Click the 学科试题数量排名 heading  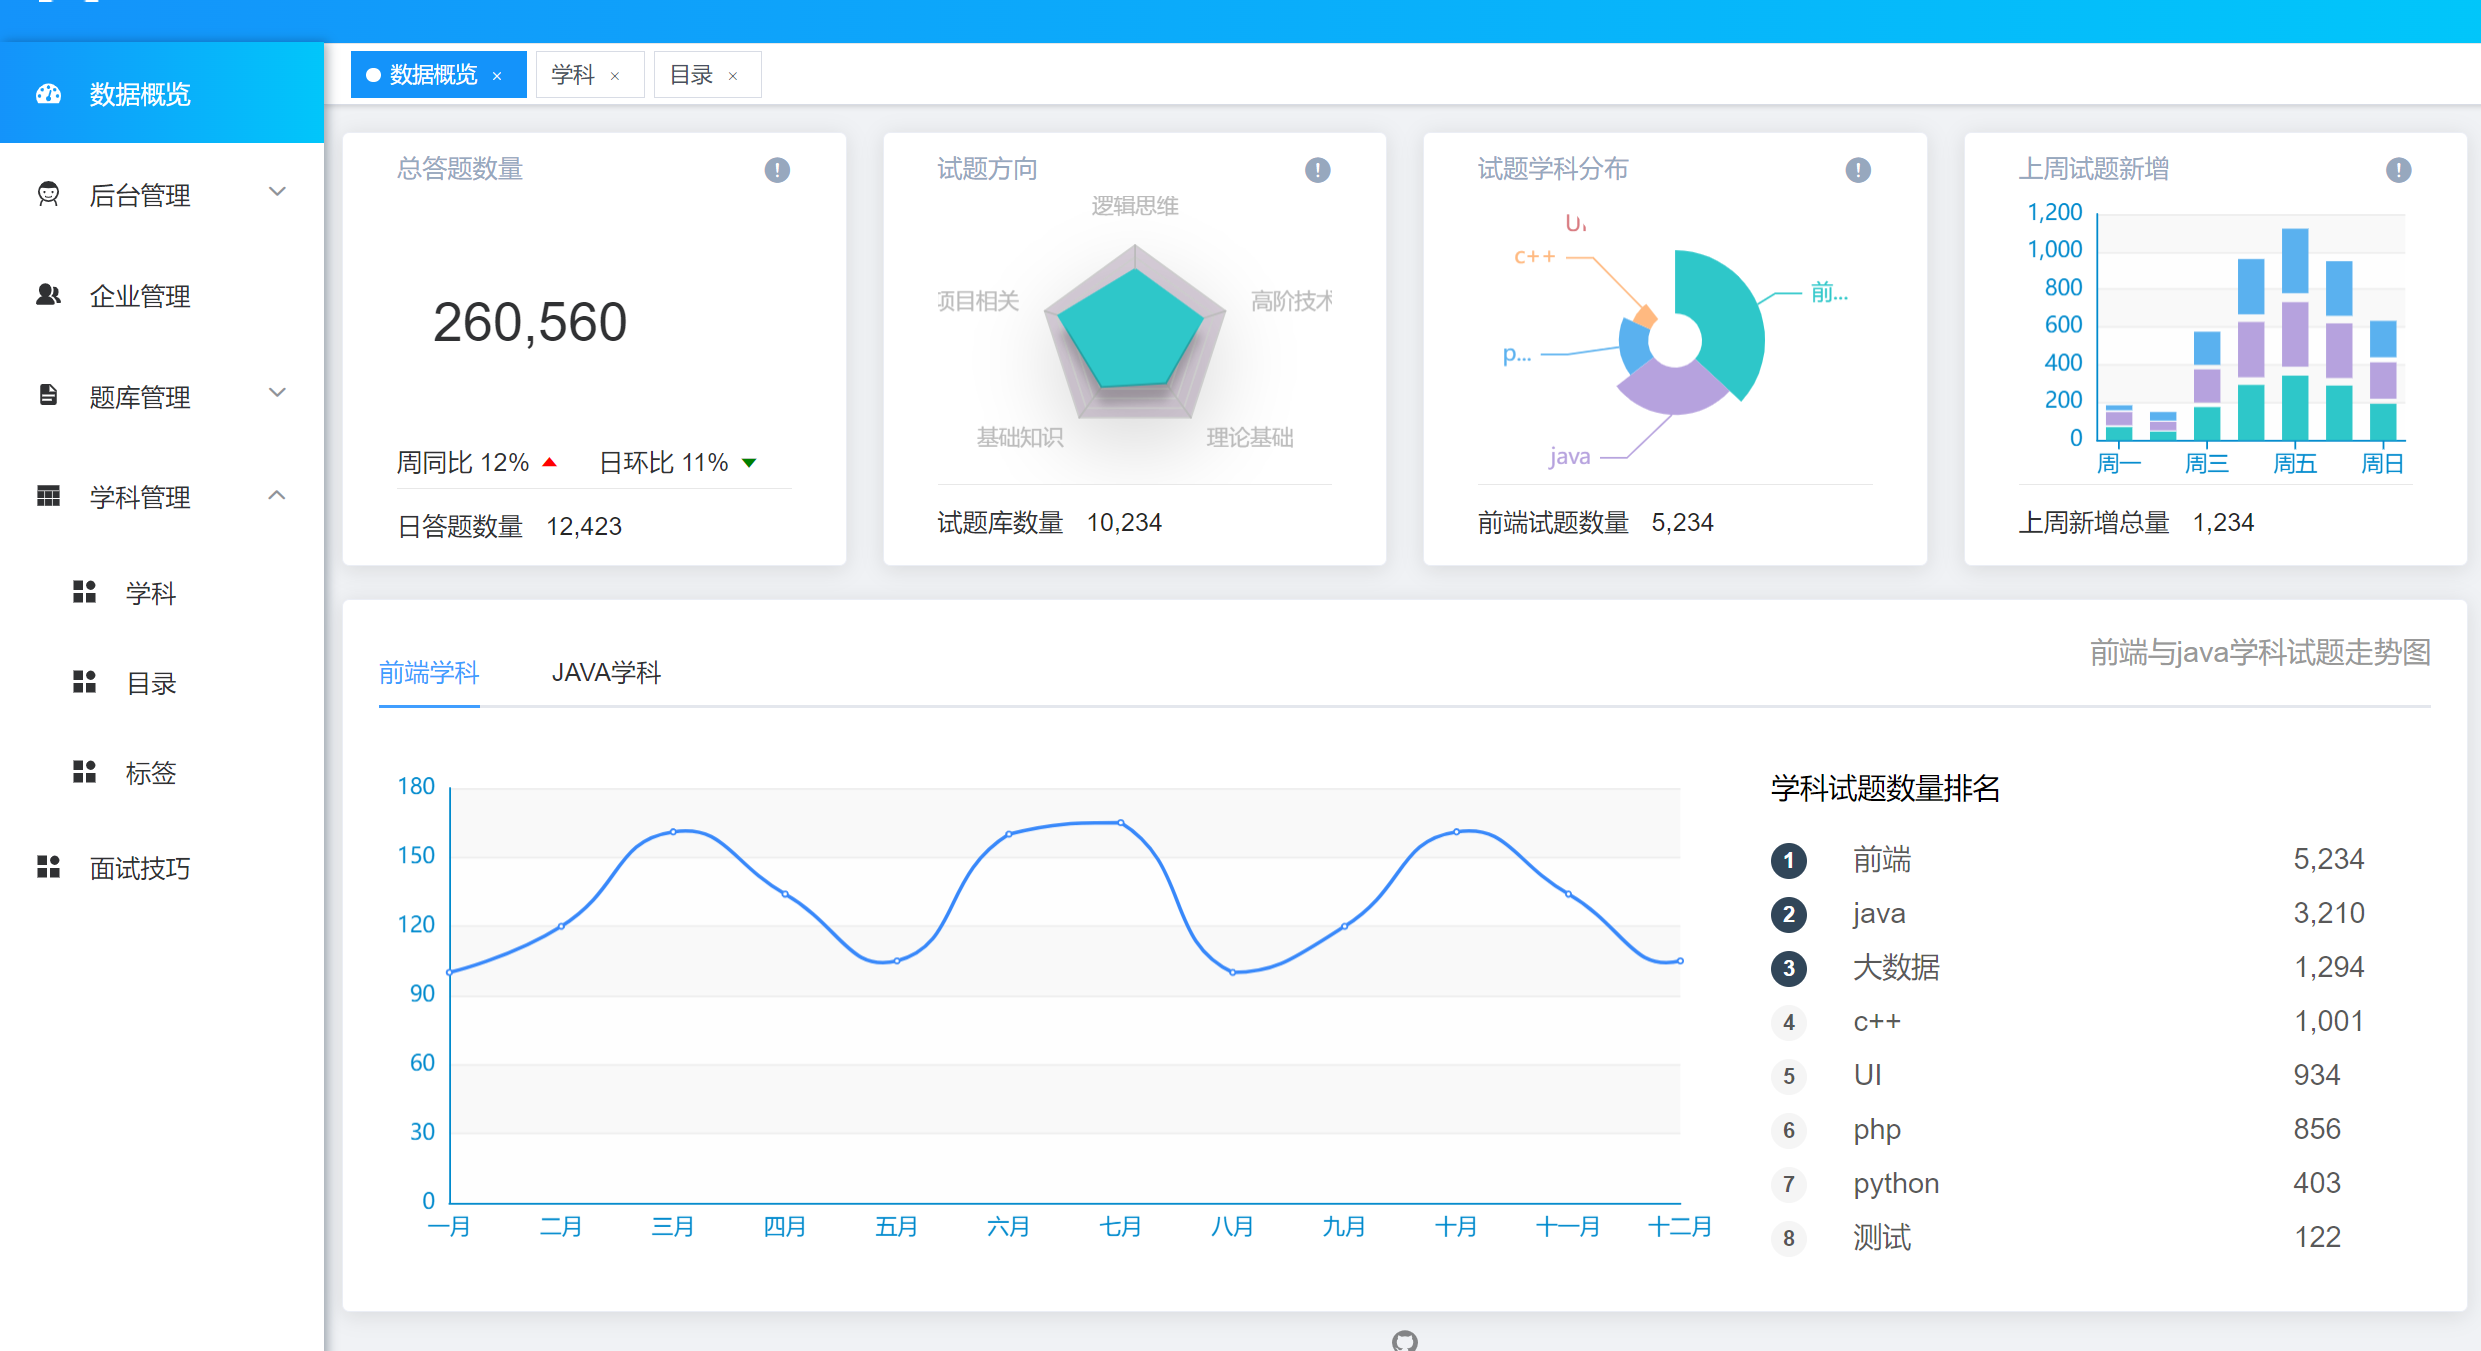(x=1885, y=788)
